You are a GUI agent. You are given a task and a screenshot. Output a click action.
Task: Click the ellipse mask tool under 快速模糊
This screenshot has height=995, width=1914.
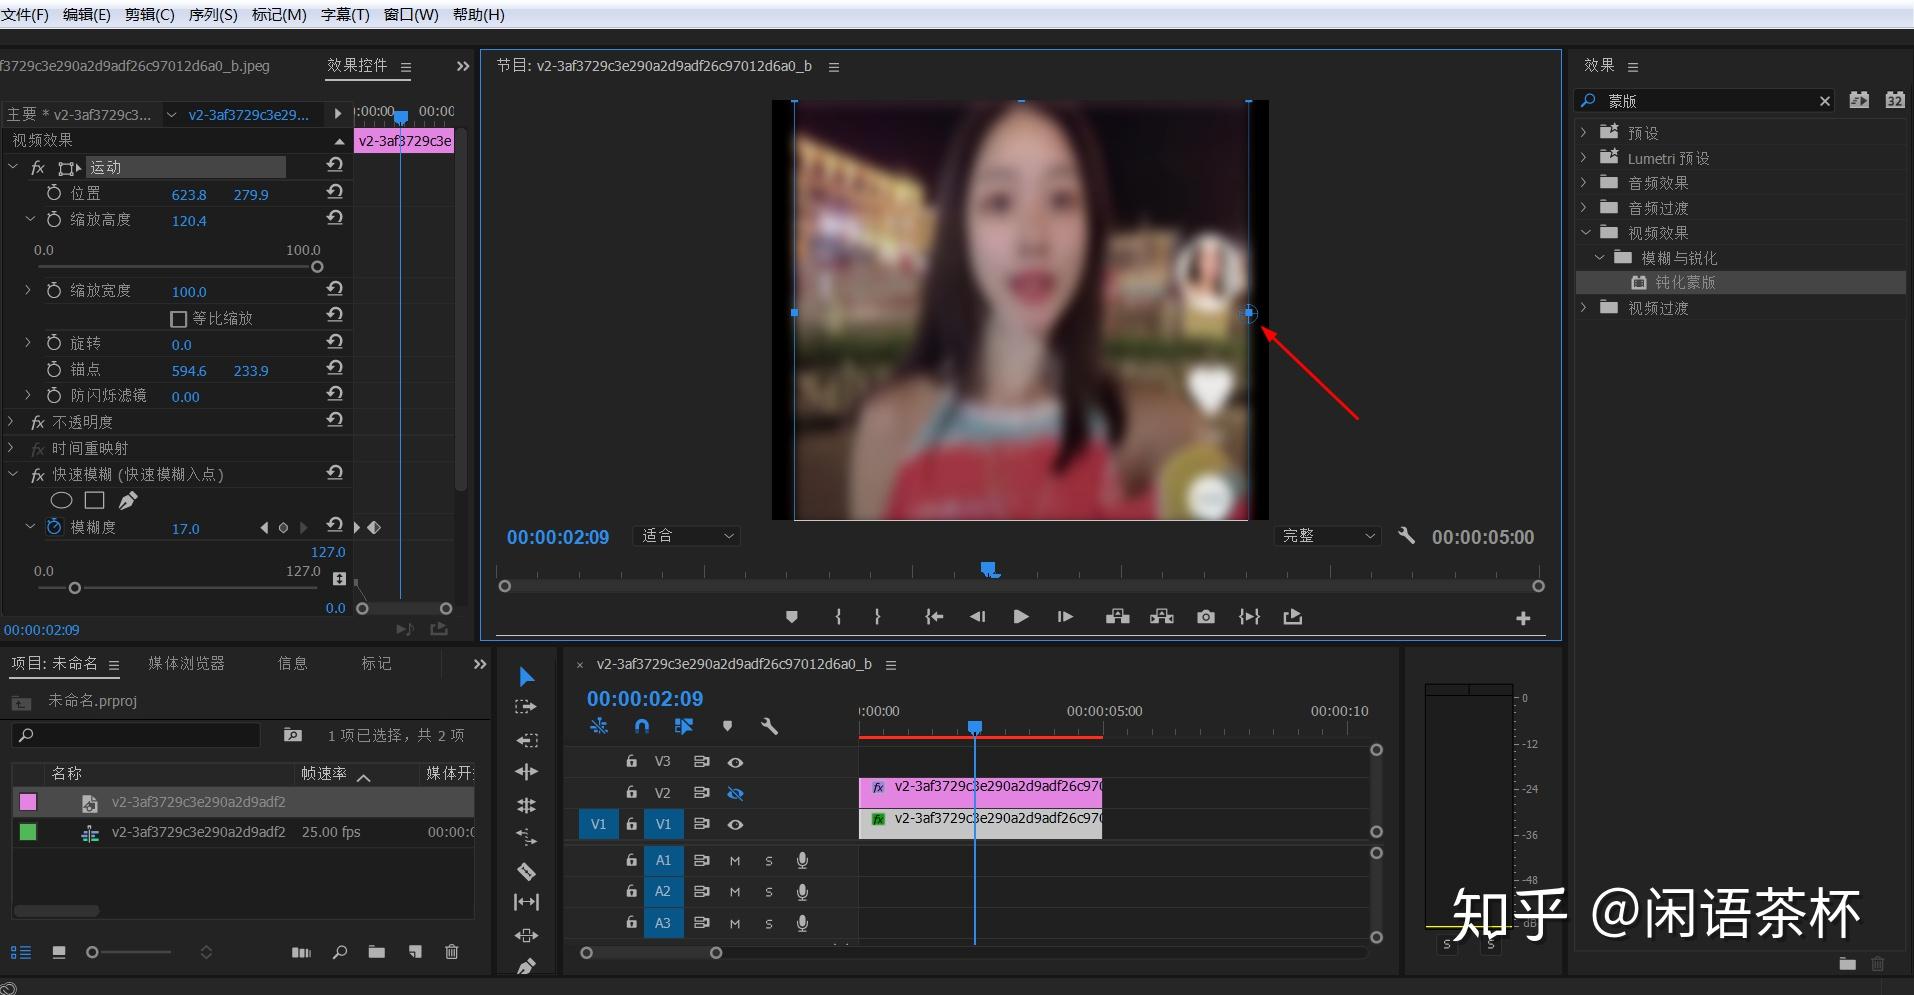pyautogui.click(x=61, y=500)
